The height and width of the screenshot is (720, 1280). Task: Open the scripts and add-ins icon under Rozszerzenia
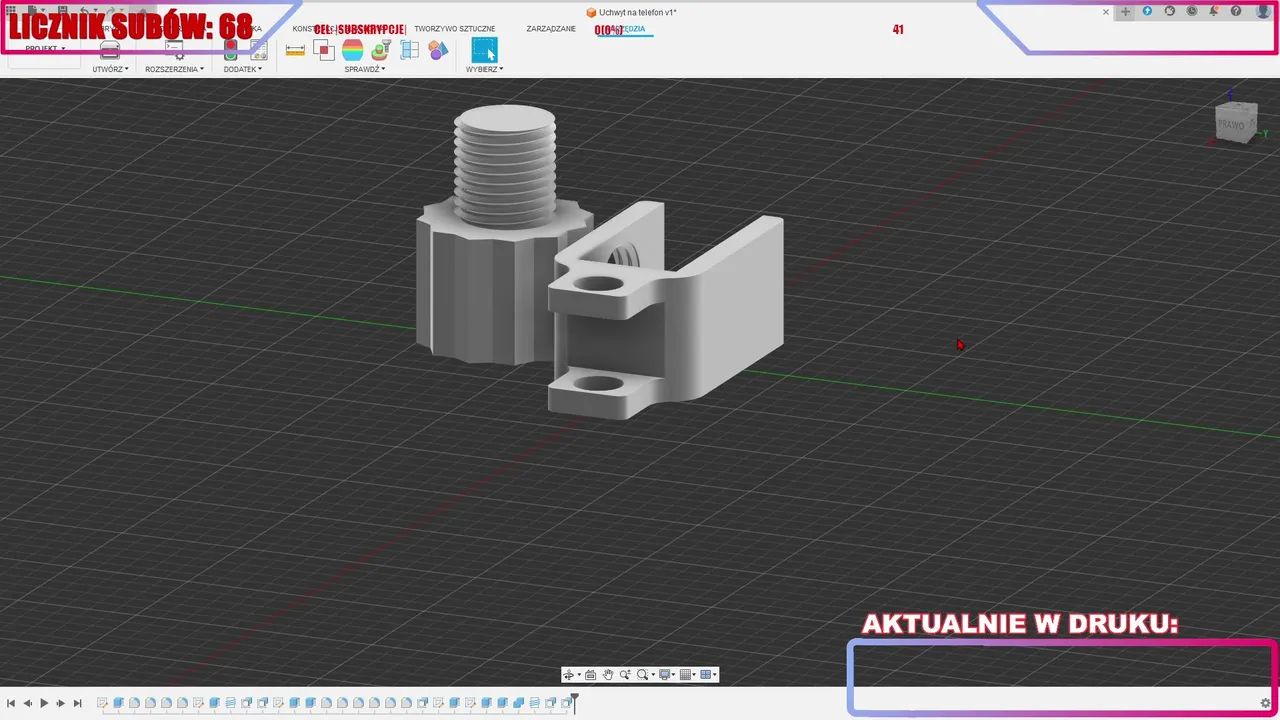click(173, 49)
